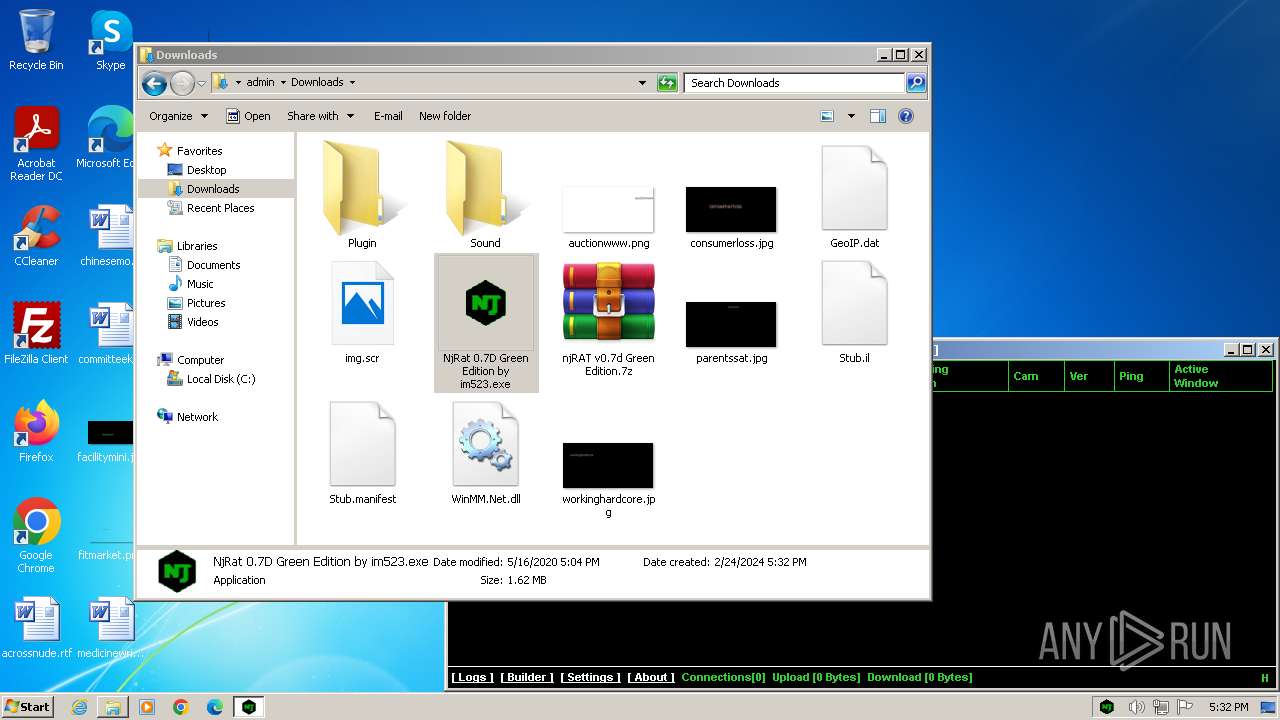Open Firefox desktop shortcut
The image size is (1280, 720).
[36, 431]
